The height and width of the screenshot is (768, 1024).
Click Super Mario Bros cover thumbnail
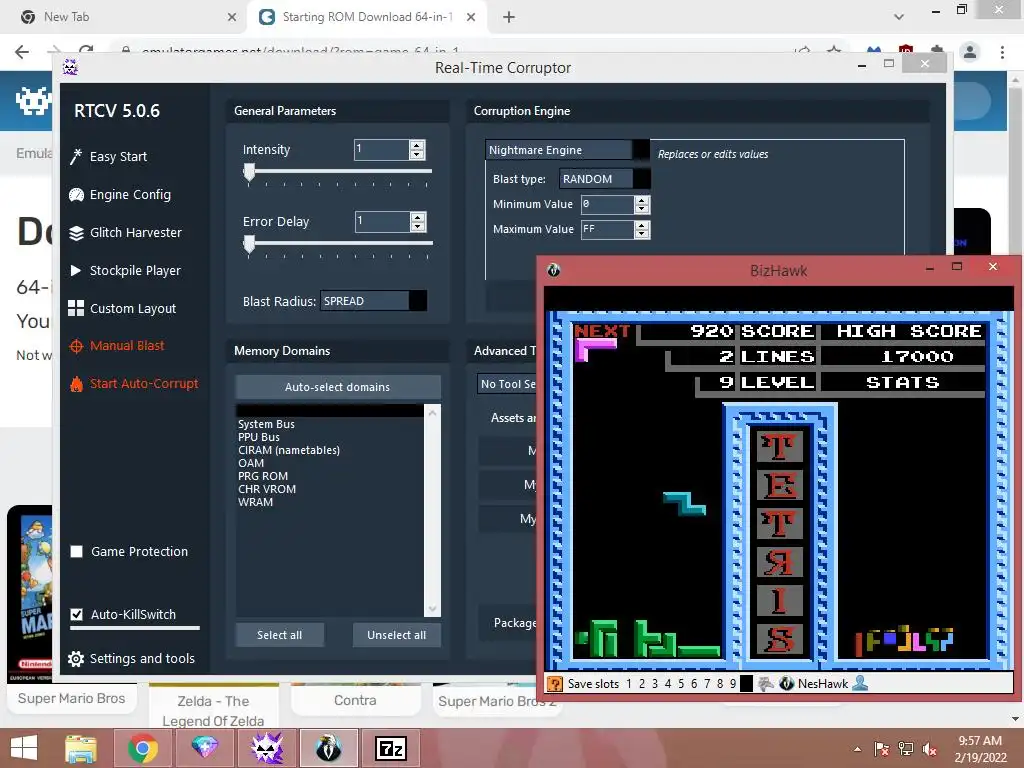pos(30,594)
